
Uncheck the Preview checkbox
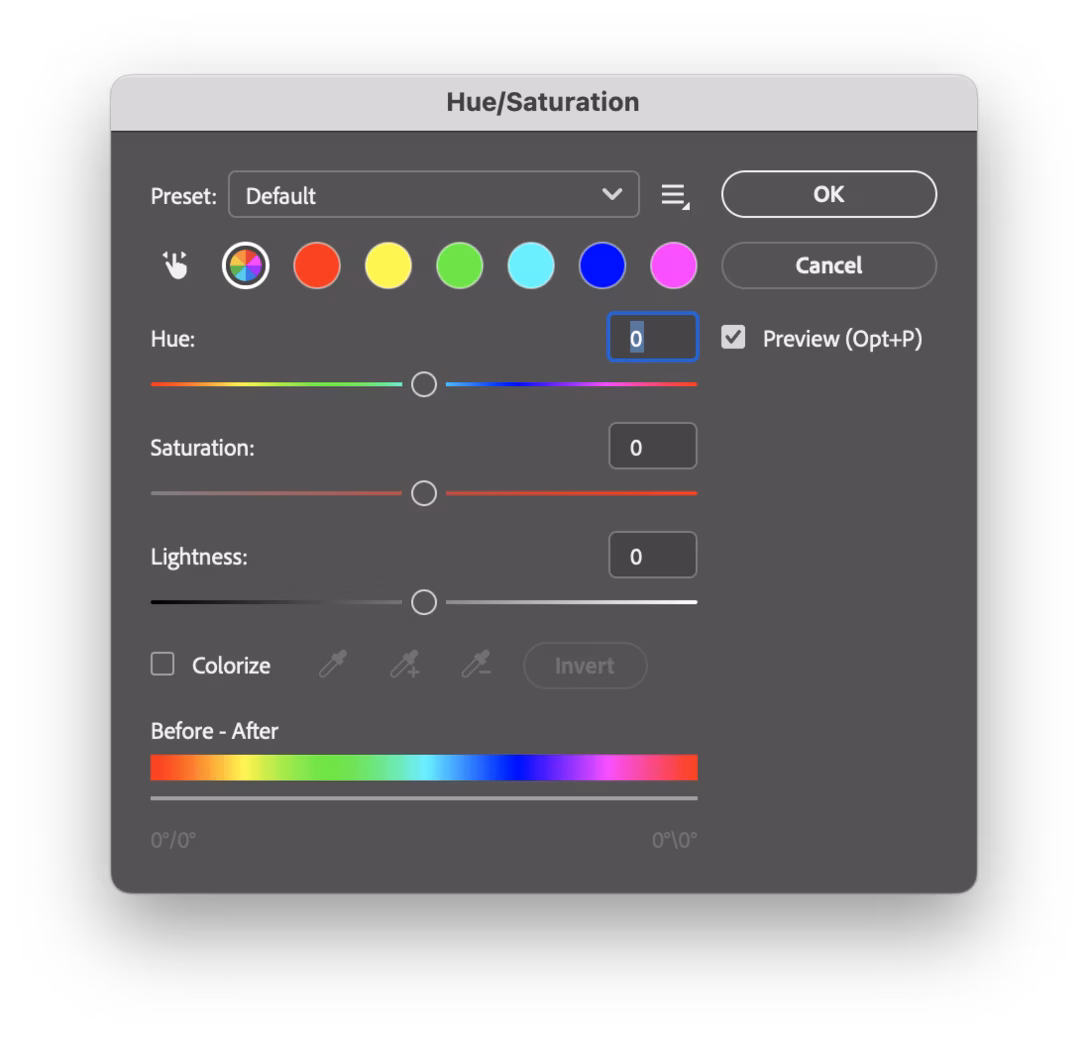[734, 338]
